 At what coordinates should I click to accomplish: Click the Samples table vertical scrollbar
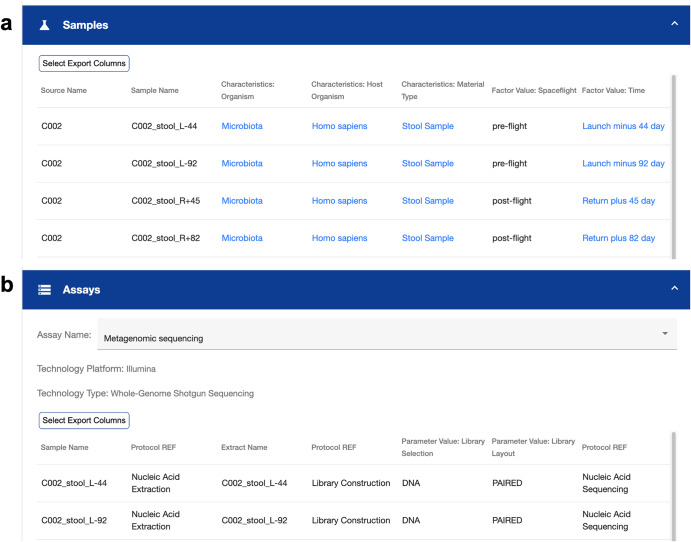pos(673,167)
